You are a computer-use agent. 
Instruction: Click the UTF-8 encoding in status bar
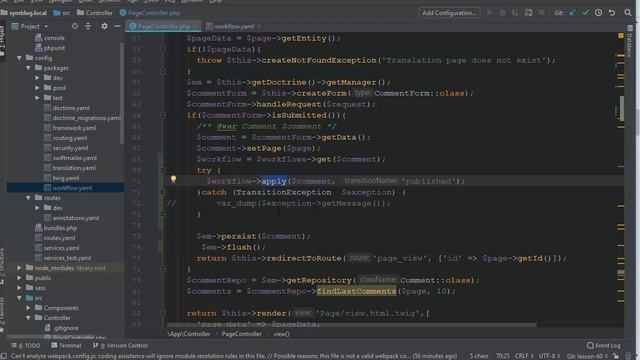(549, 356)
